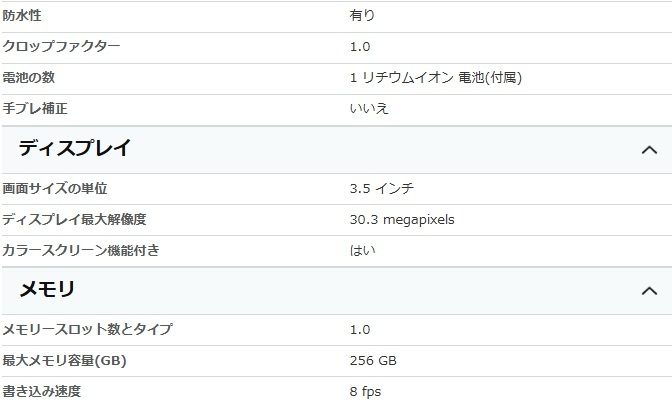
Task: Click the 3.5 インチ value
Action: coord(382,189)
